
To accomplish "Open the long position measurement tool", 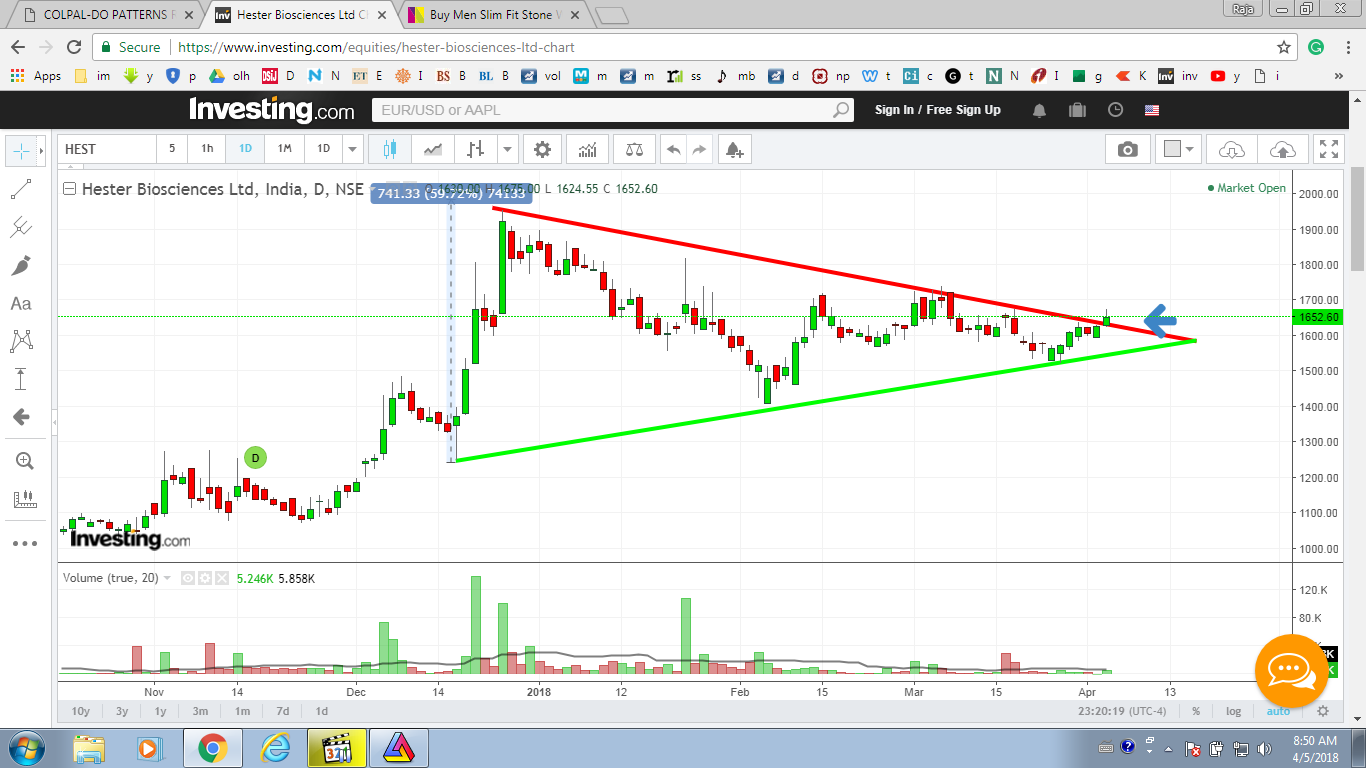I will [21, 379].
